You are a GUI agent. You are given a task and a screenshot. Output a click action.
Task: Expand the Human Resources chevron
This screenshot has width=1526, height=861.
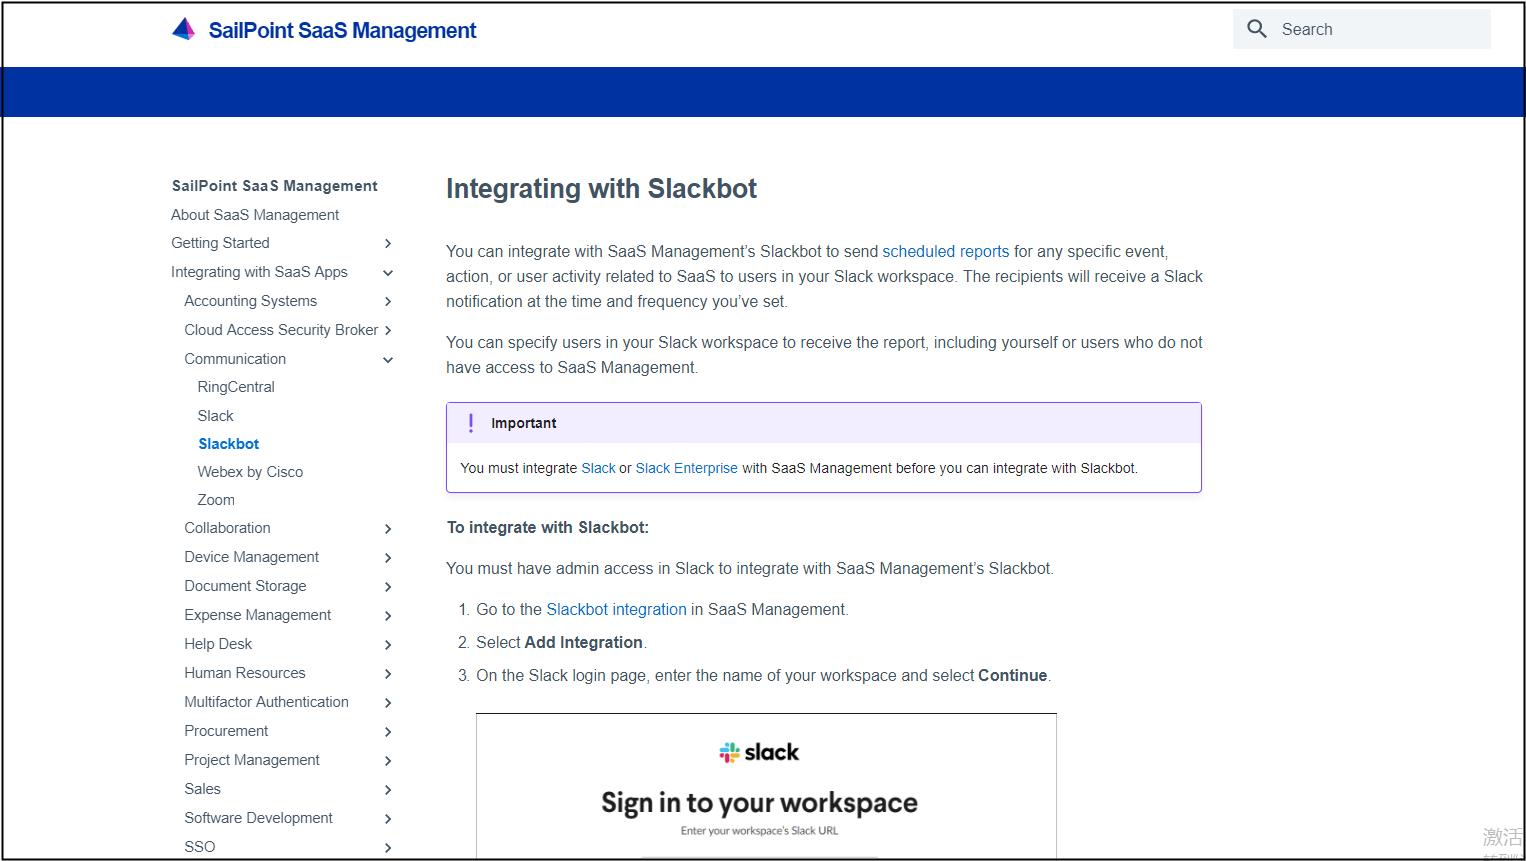388,673
